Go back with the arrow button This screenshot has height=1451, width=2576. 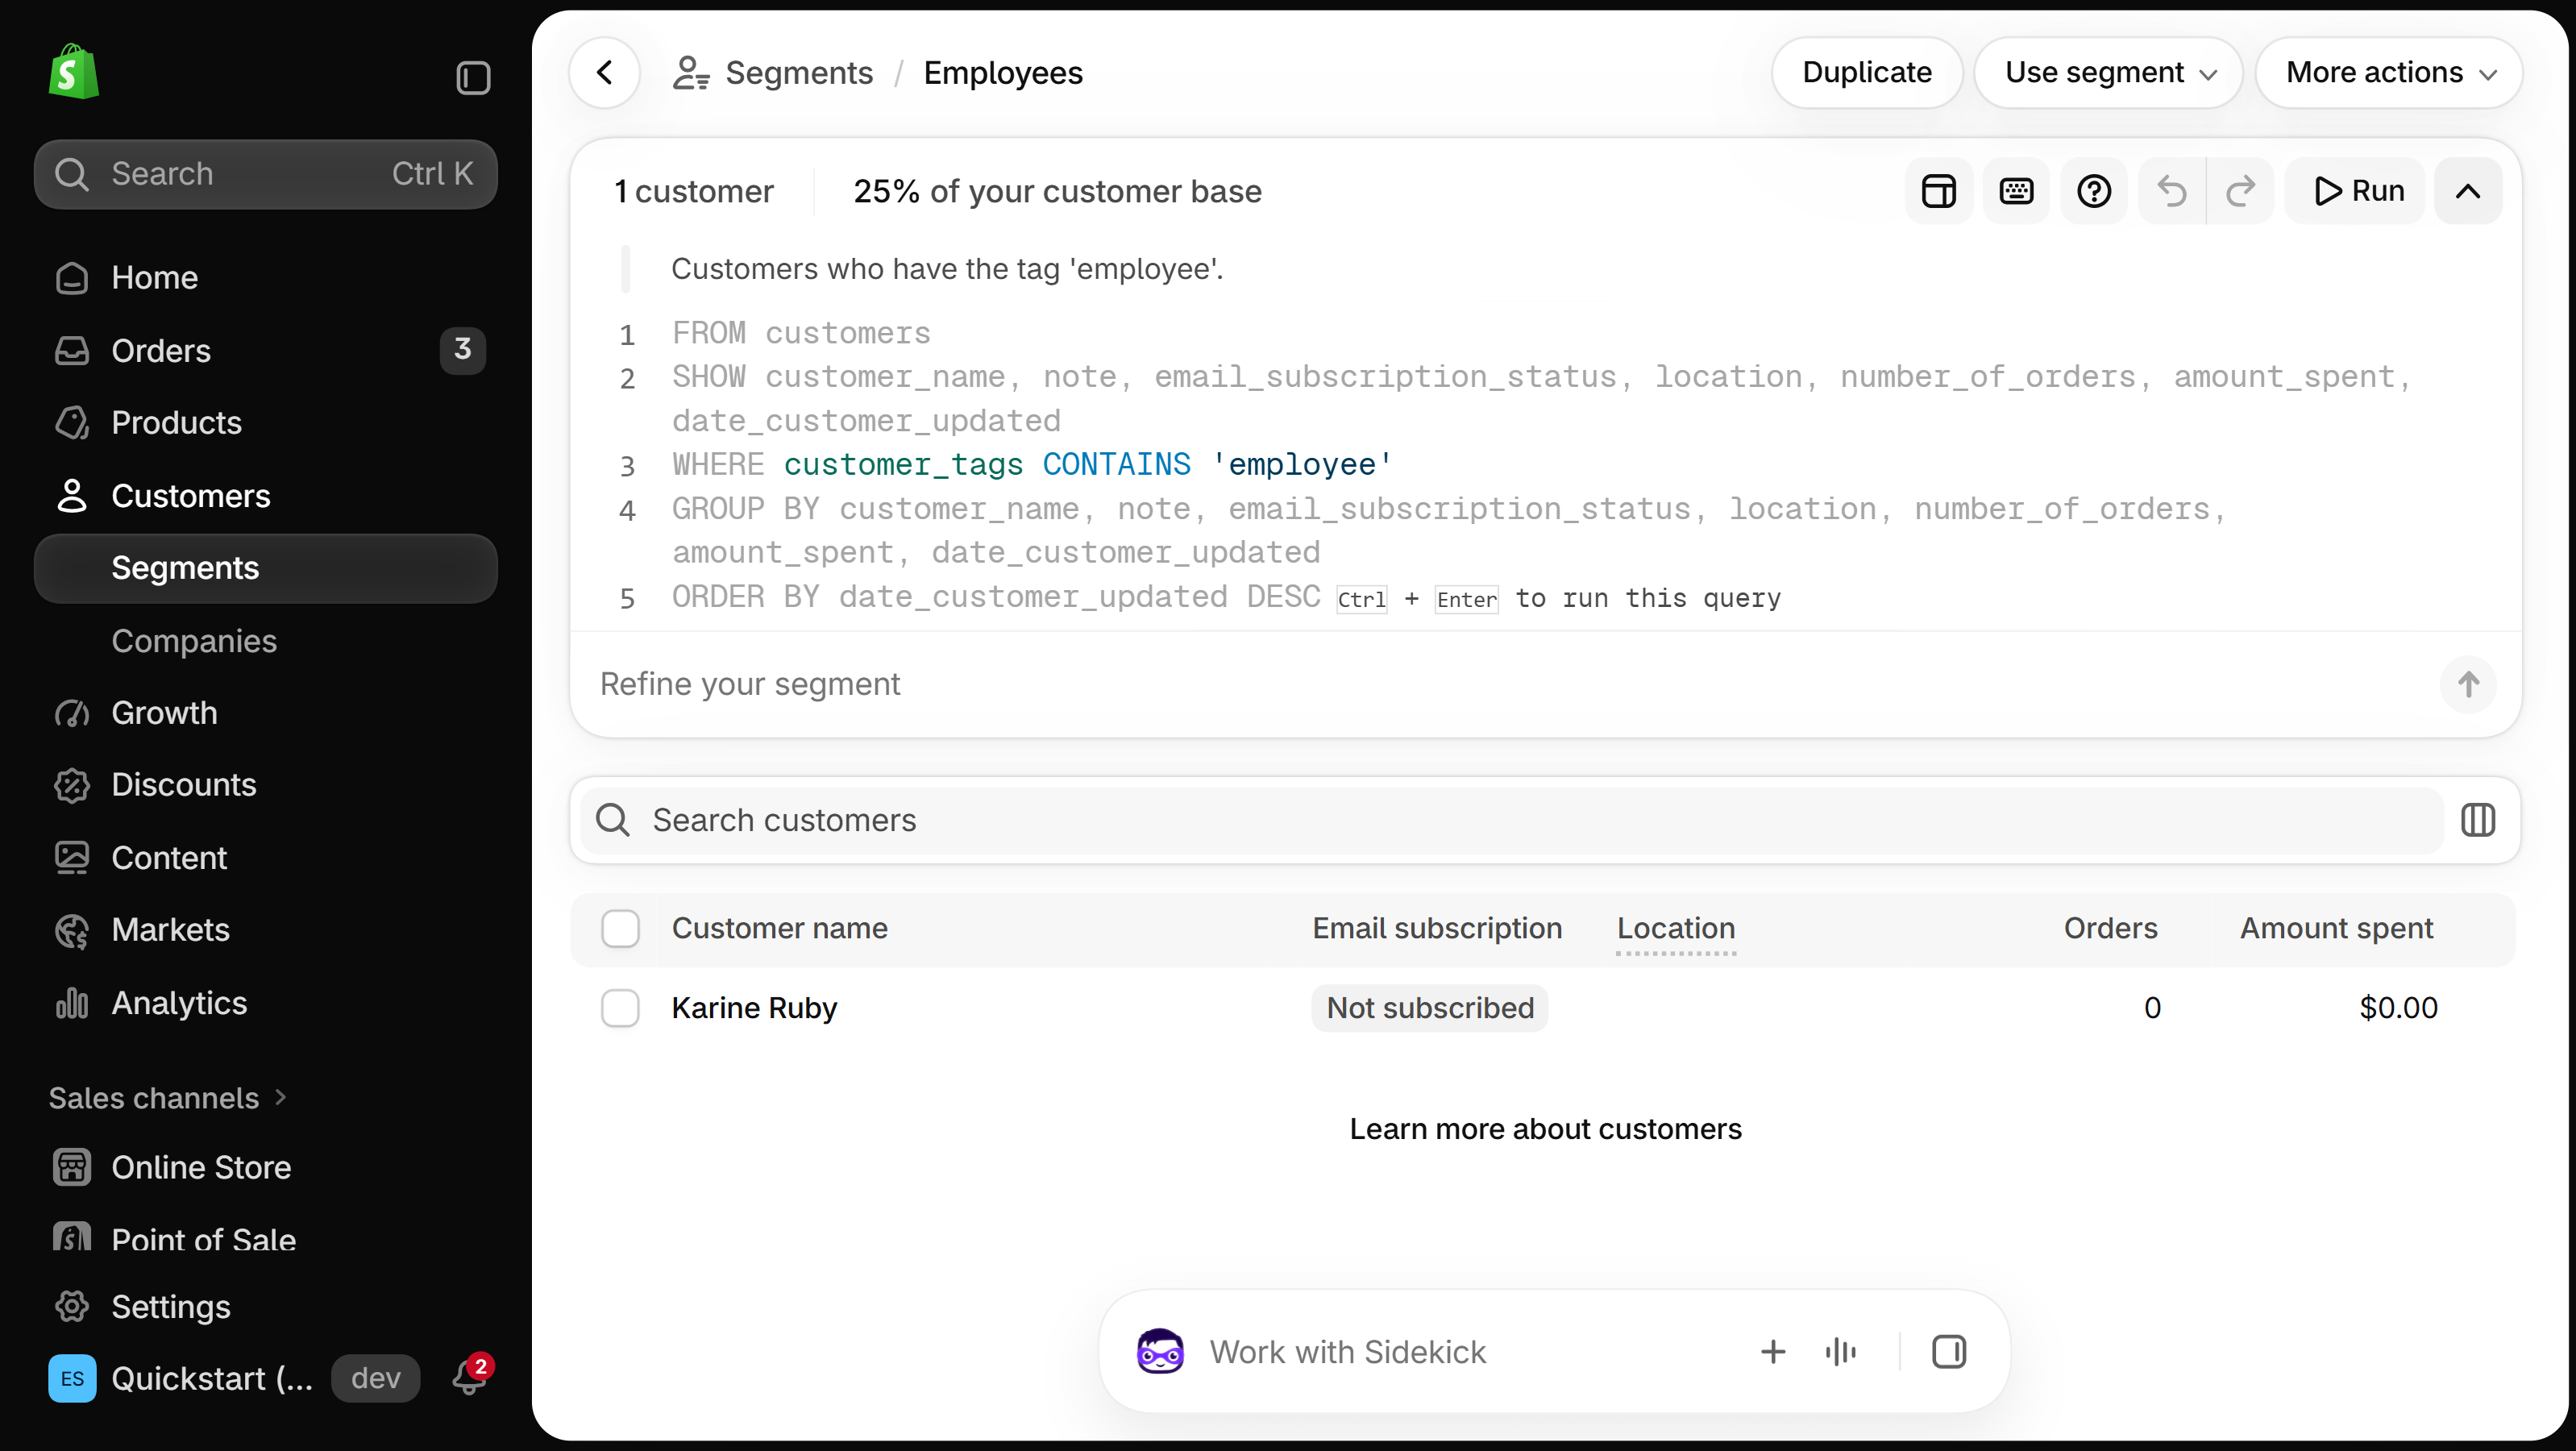click(x=605, y=72)
